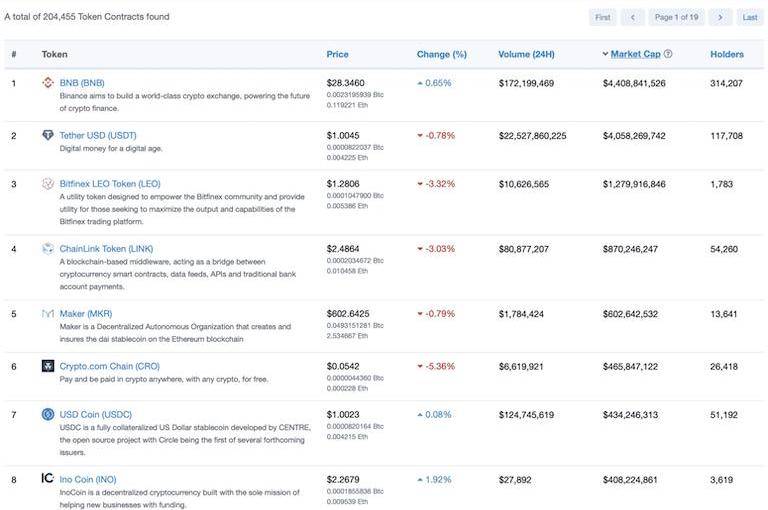Click the Token column header
The width and height of the screenshot is (768, 510).
[54, 54]
